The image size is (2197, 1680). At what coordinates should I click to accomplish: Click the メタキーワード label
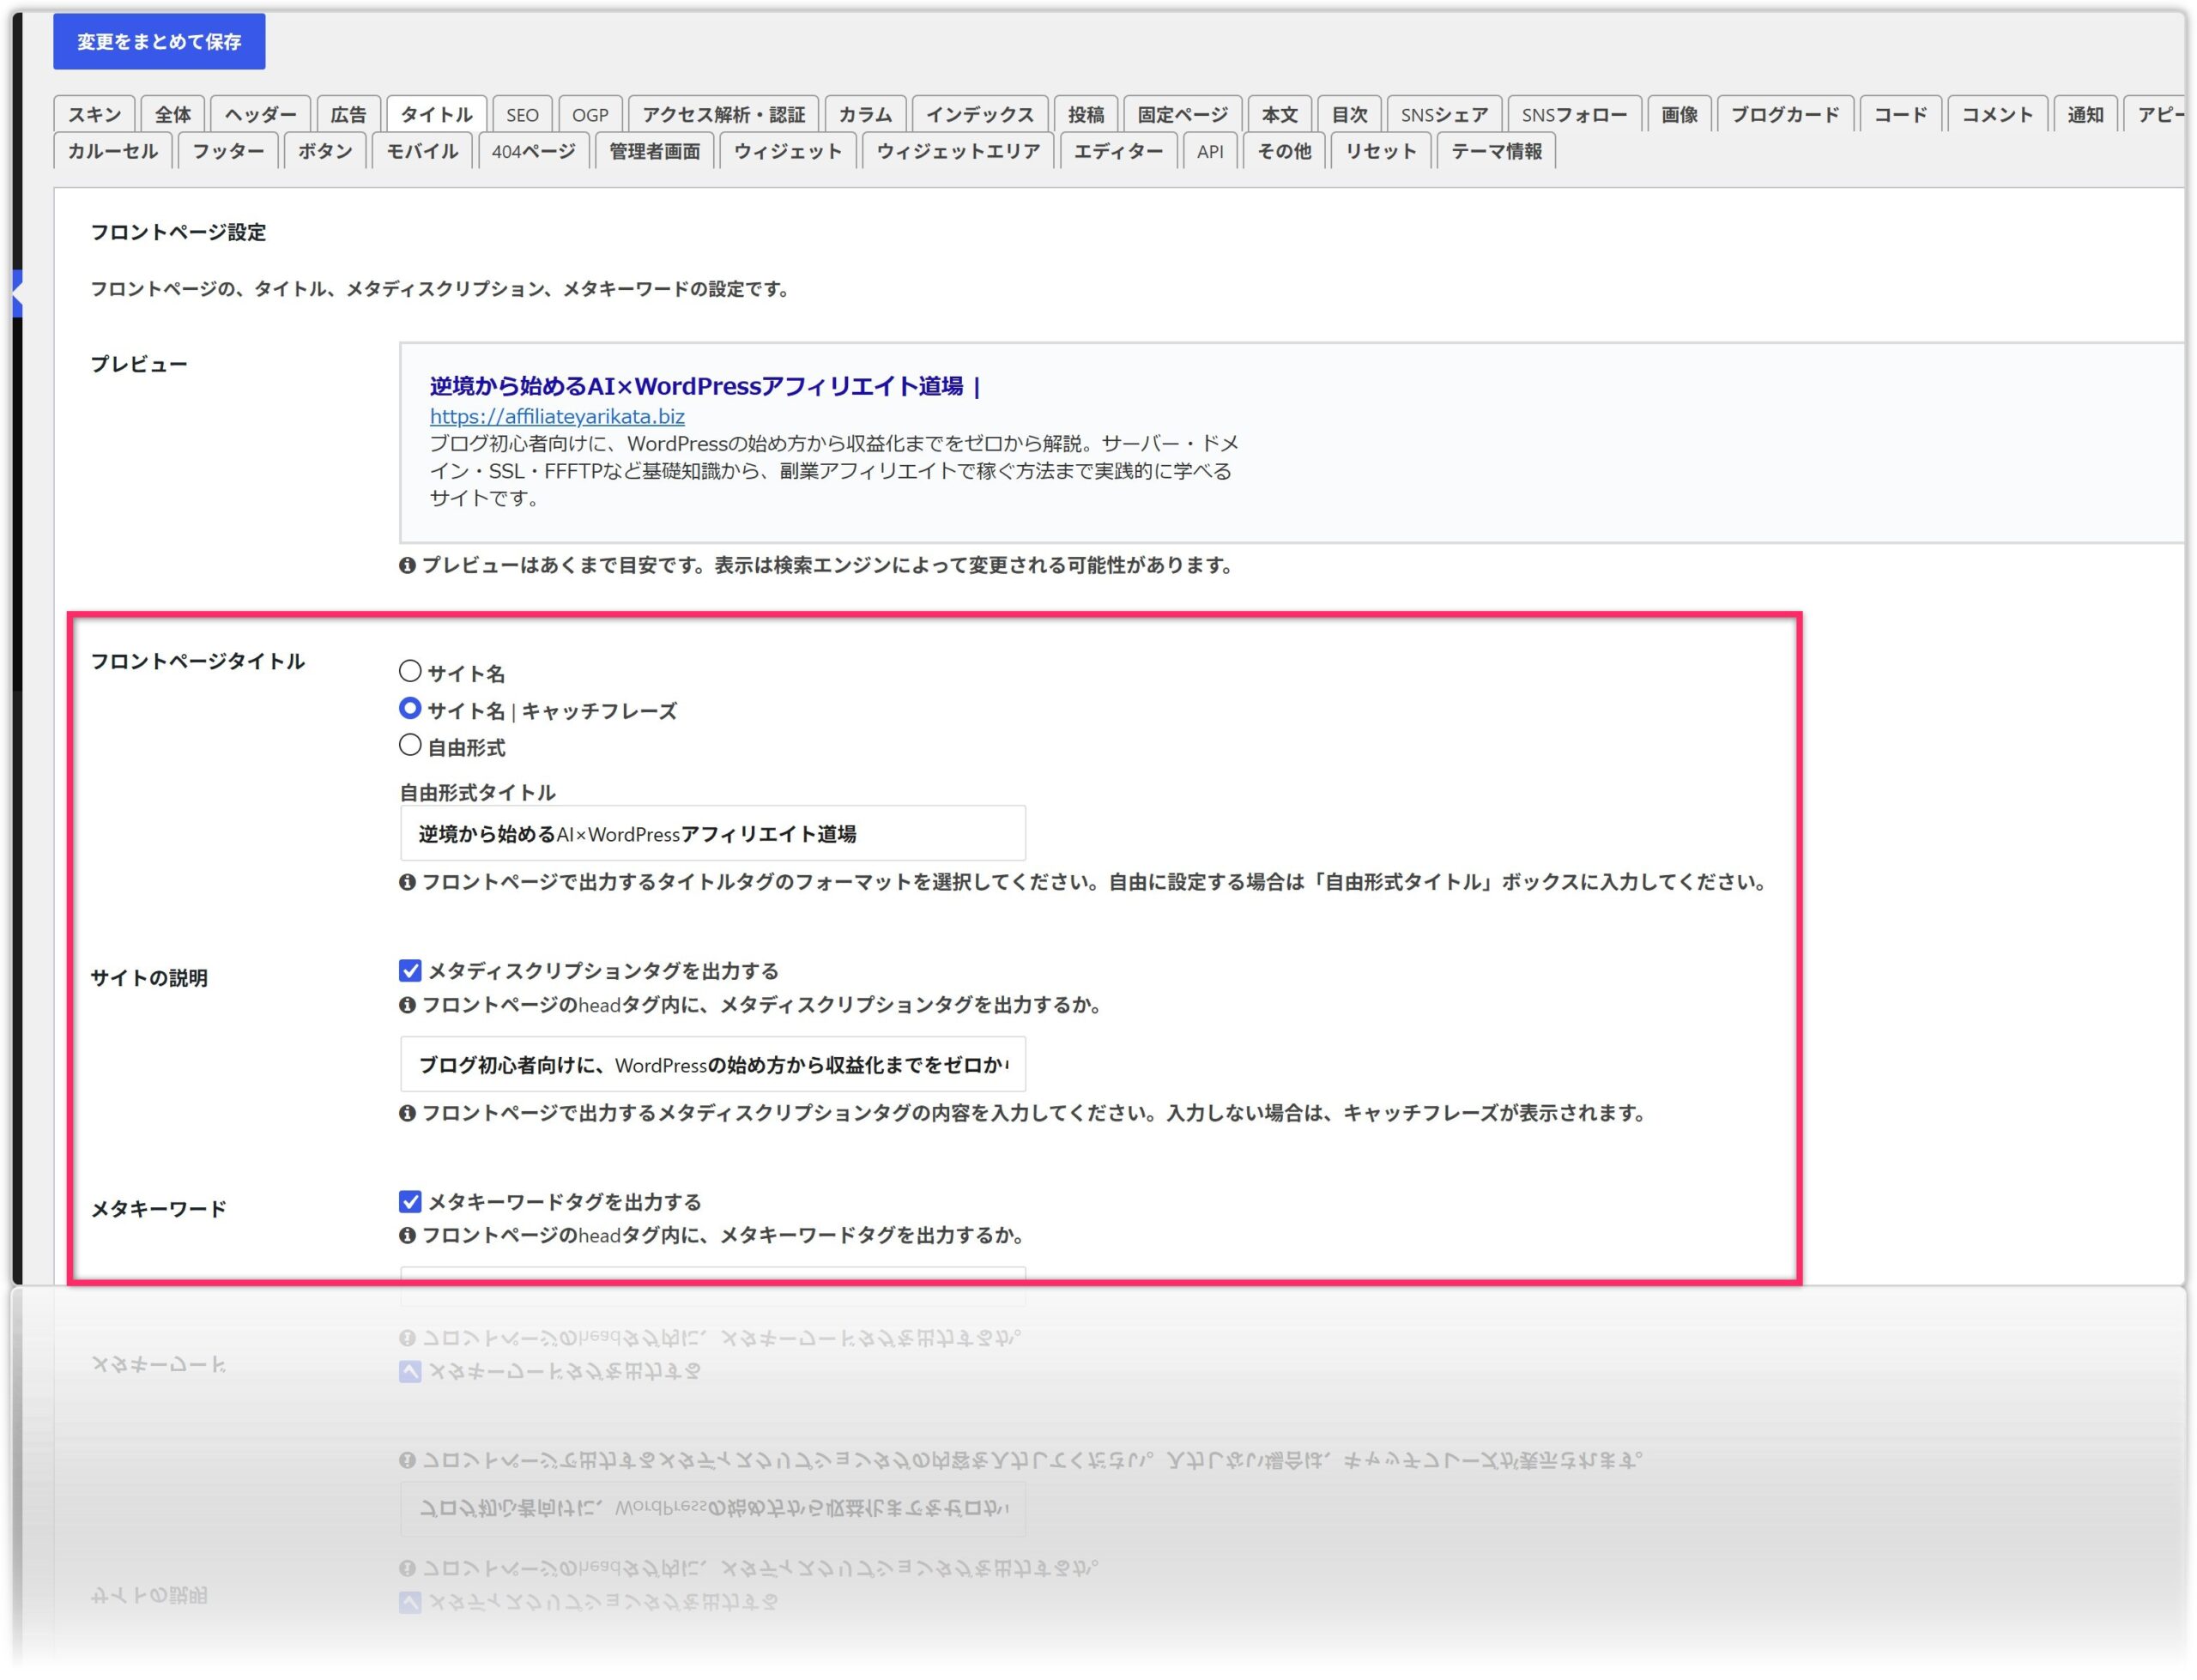point(158,1209)
